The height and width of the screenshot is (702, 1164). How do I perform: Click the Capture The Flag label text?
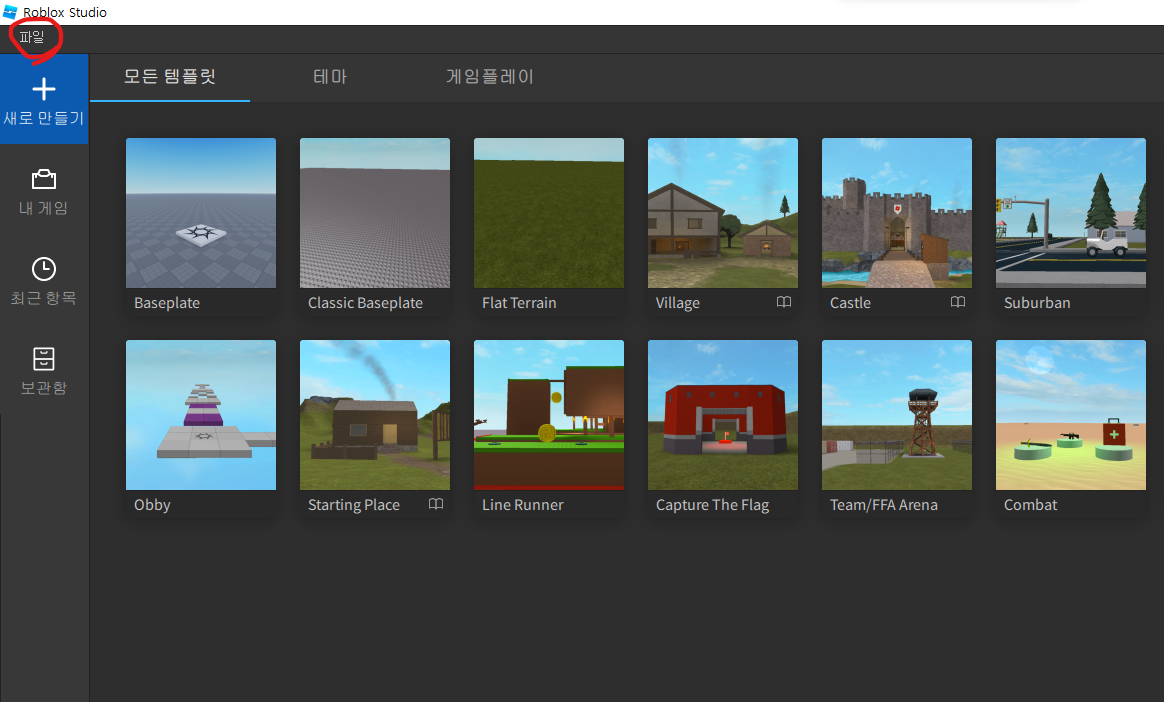pyautogui.click(x=713, y=505)
